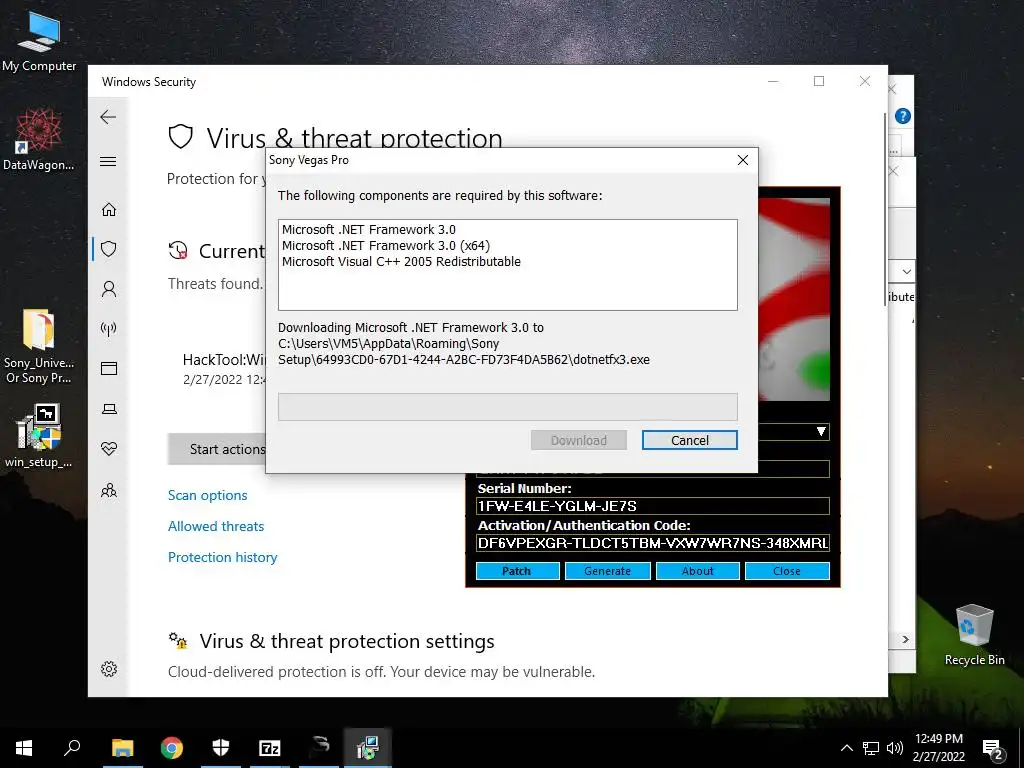The width and height of the screenshot is (1024, 768).
Task: Select Recycle Bin desktop icon
Action: pos(974,635)
